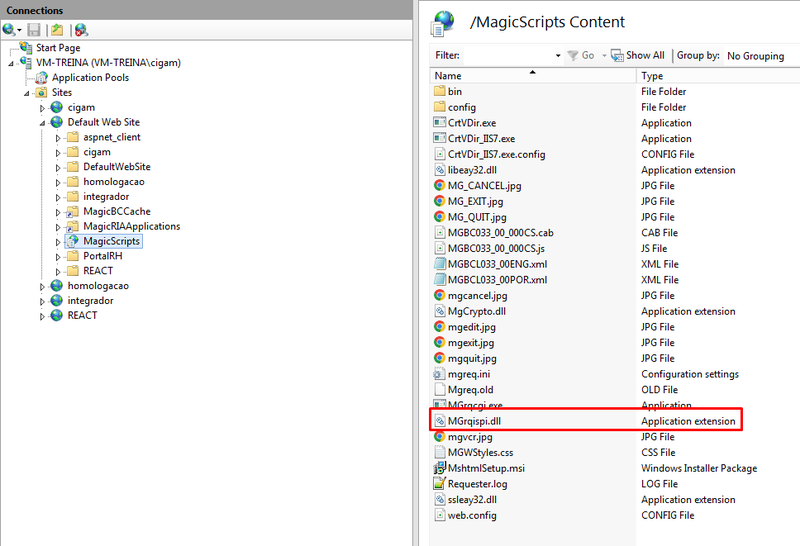Select MGBCL033_00POR.xml file

coord(497,280)
